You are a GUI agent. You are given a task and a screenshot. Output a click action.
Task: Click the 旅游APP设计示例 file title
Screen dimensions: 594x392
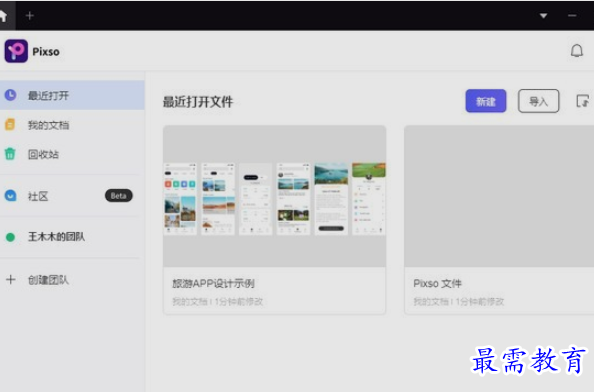213,283
